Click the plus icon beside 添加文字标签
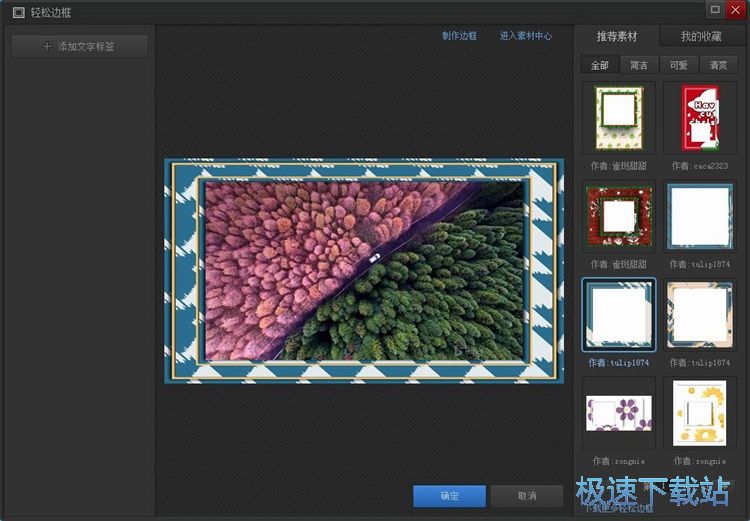This screenshot has width=750, height=521. coord(47,46)
